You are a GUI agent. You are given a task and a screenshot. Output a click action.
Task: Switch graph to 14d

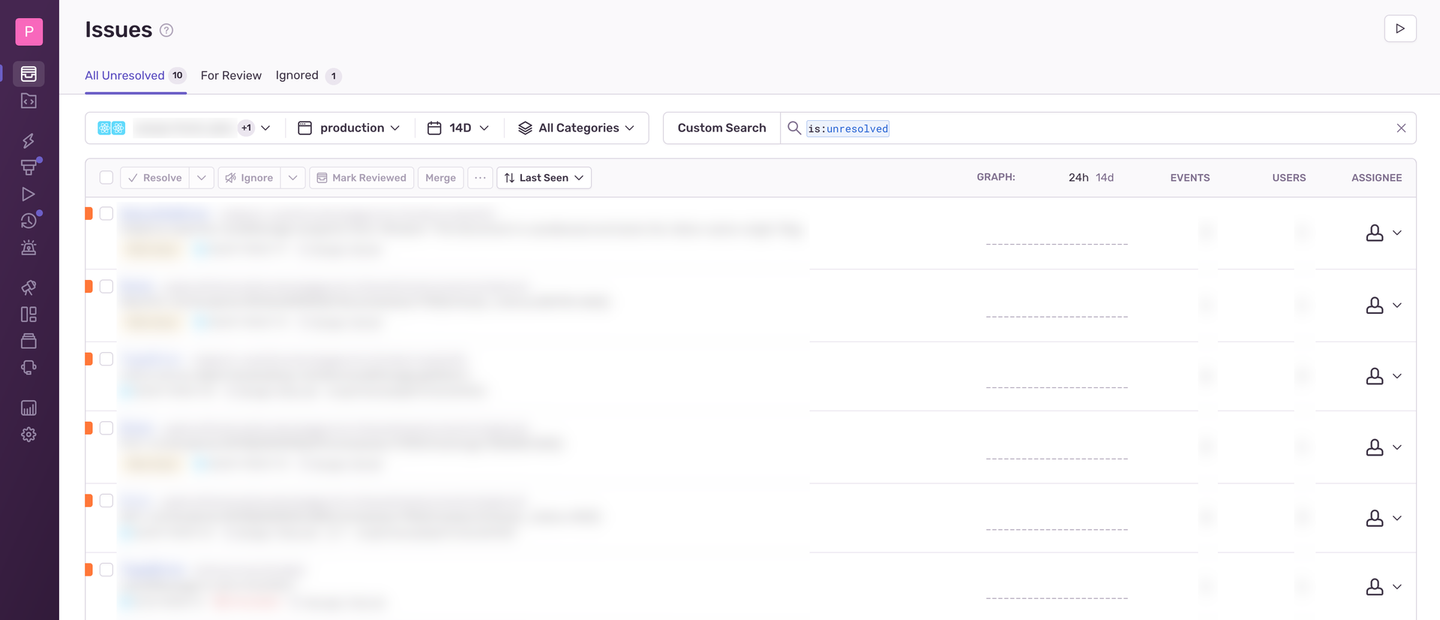tap(1105, 178)
